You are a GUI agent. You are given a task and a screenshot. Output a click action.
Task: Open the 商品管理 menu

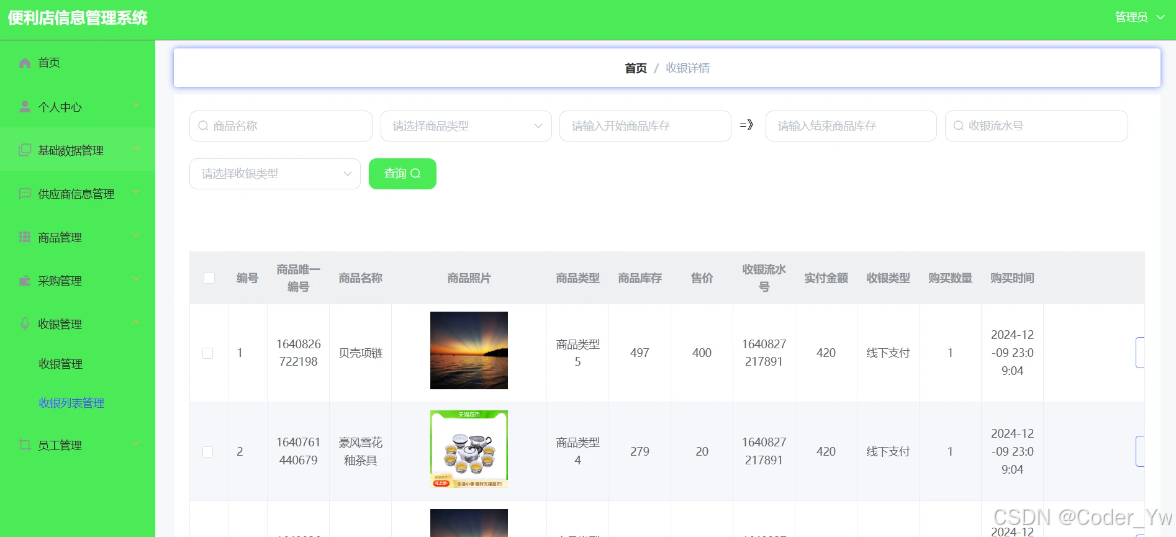coord(77,237)
